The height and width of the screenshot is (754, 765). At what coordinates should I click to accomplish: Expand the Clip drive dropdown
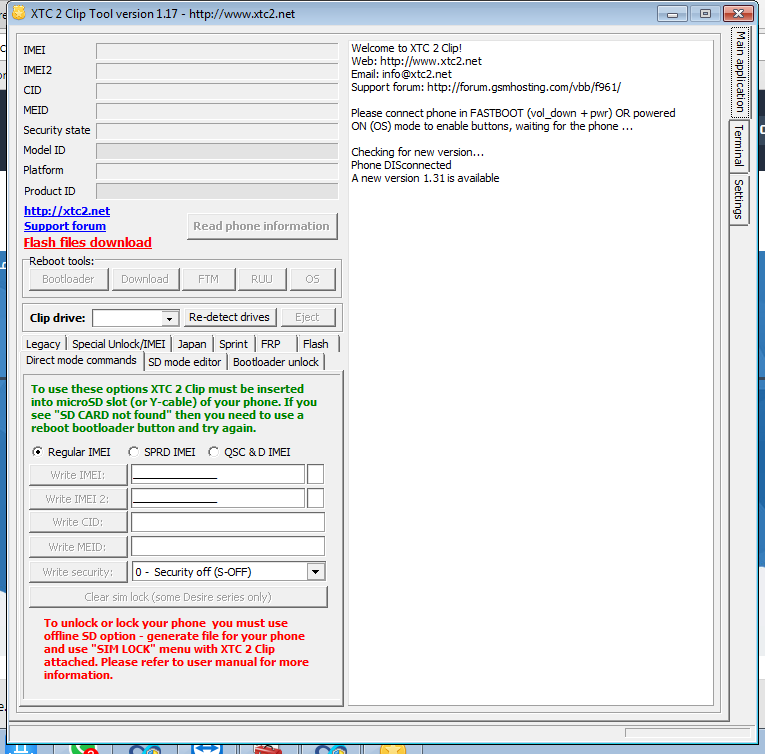[x=169, y=319]
